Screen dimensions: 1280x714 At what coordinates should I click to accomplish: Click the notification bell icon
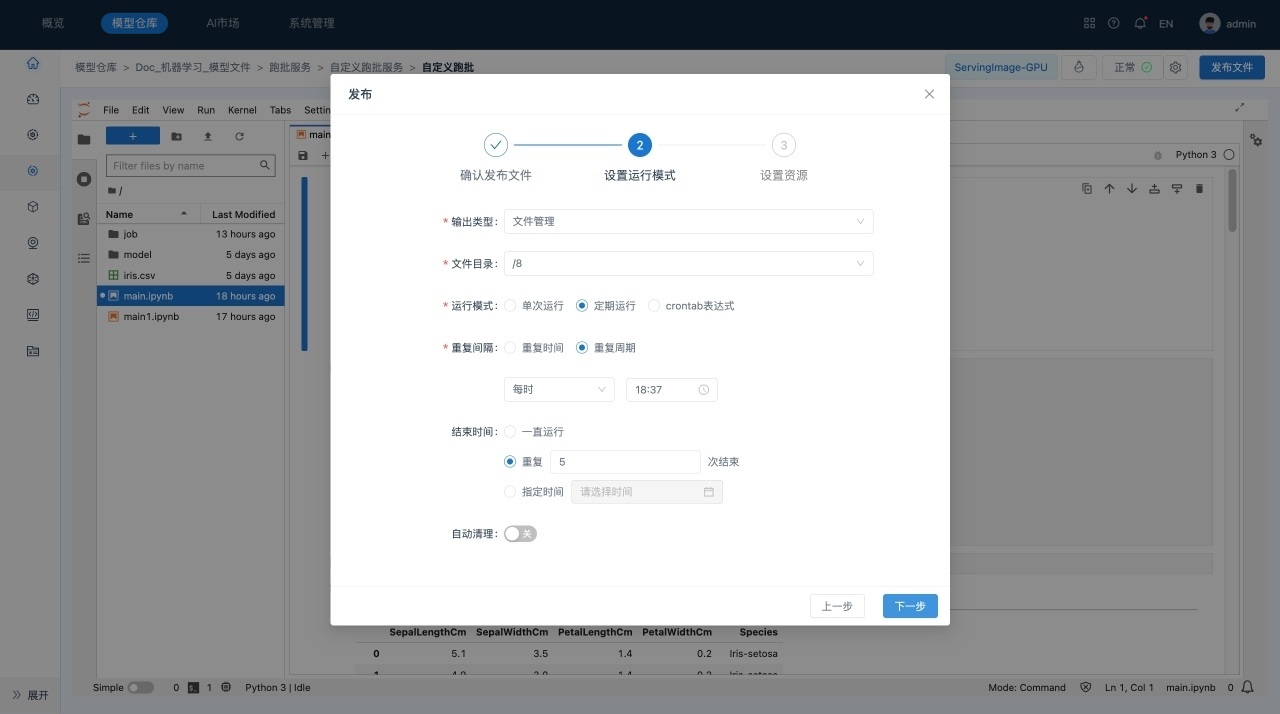click(x=1140, y=23)
